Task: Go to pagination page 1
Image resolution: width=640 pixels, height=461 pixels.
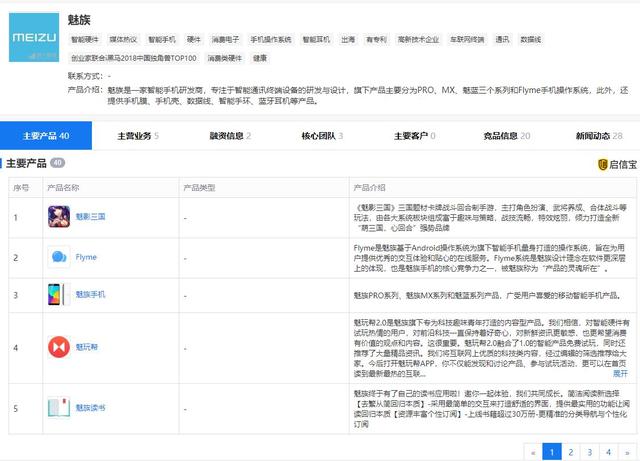Action: click(552, 452)
